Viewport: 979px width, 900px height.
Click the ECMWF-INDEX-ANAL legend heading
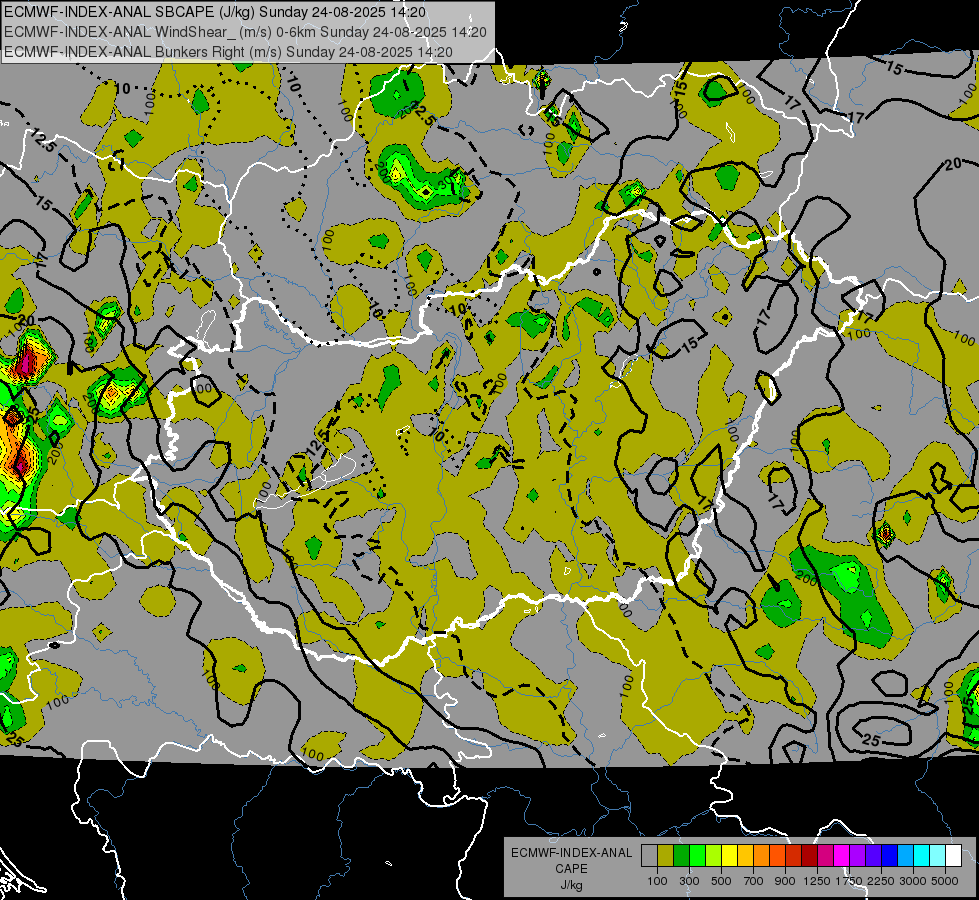tap(572, 853)
